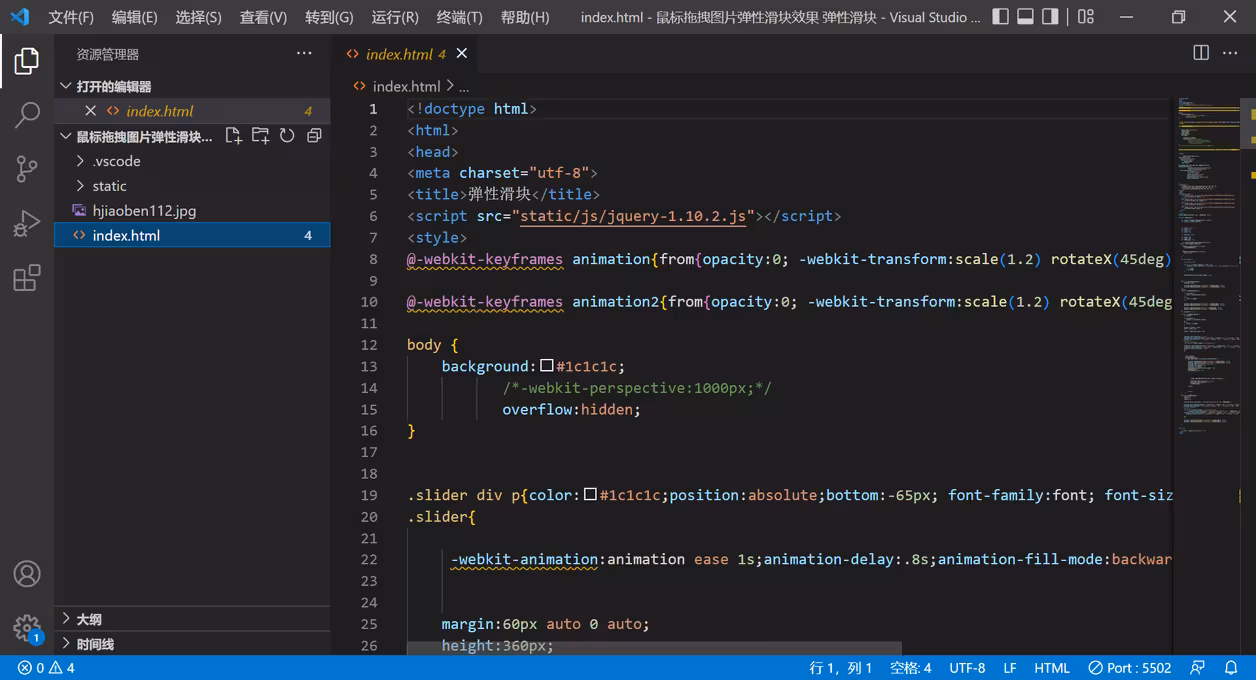The width and height of the screenshot is (1256, 680).
Task: Open the 编辑(E) menu
Action: (x=134, y=17)
